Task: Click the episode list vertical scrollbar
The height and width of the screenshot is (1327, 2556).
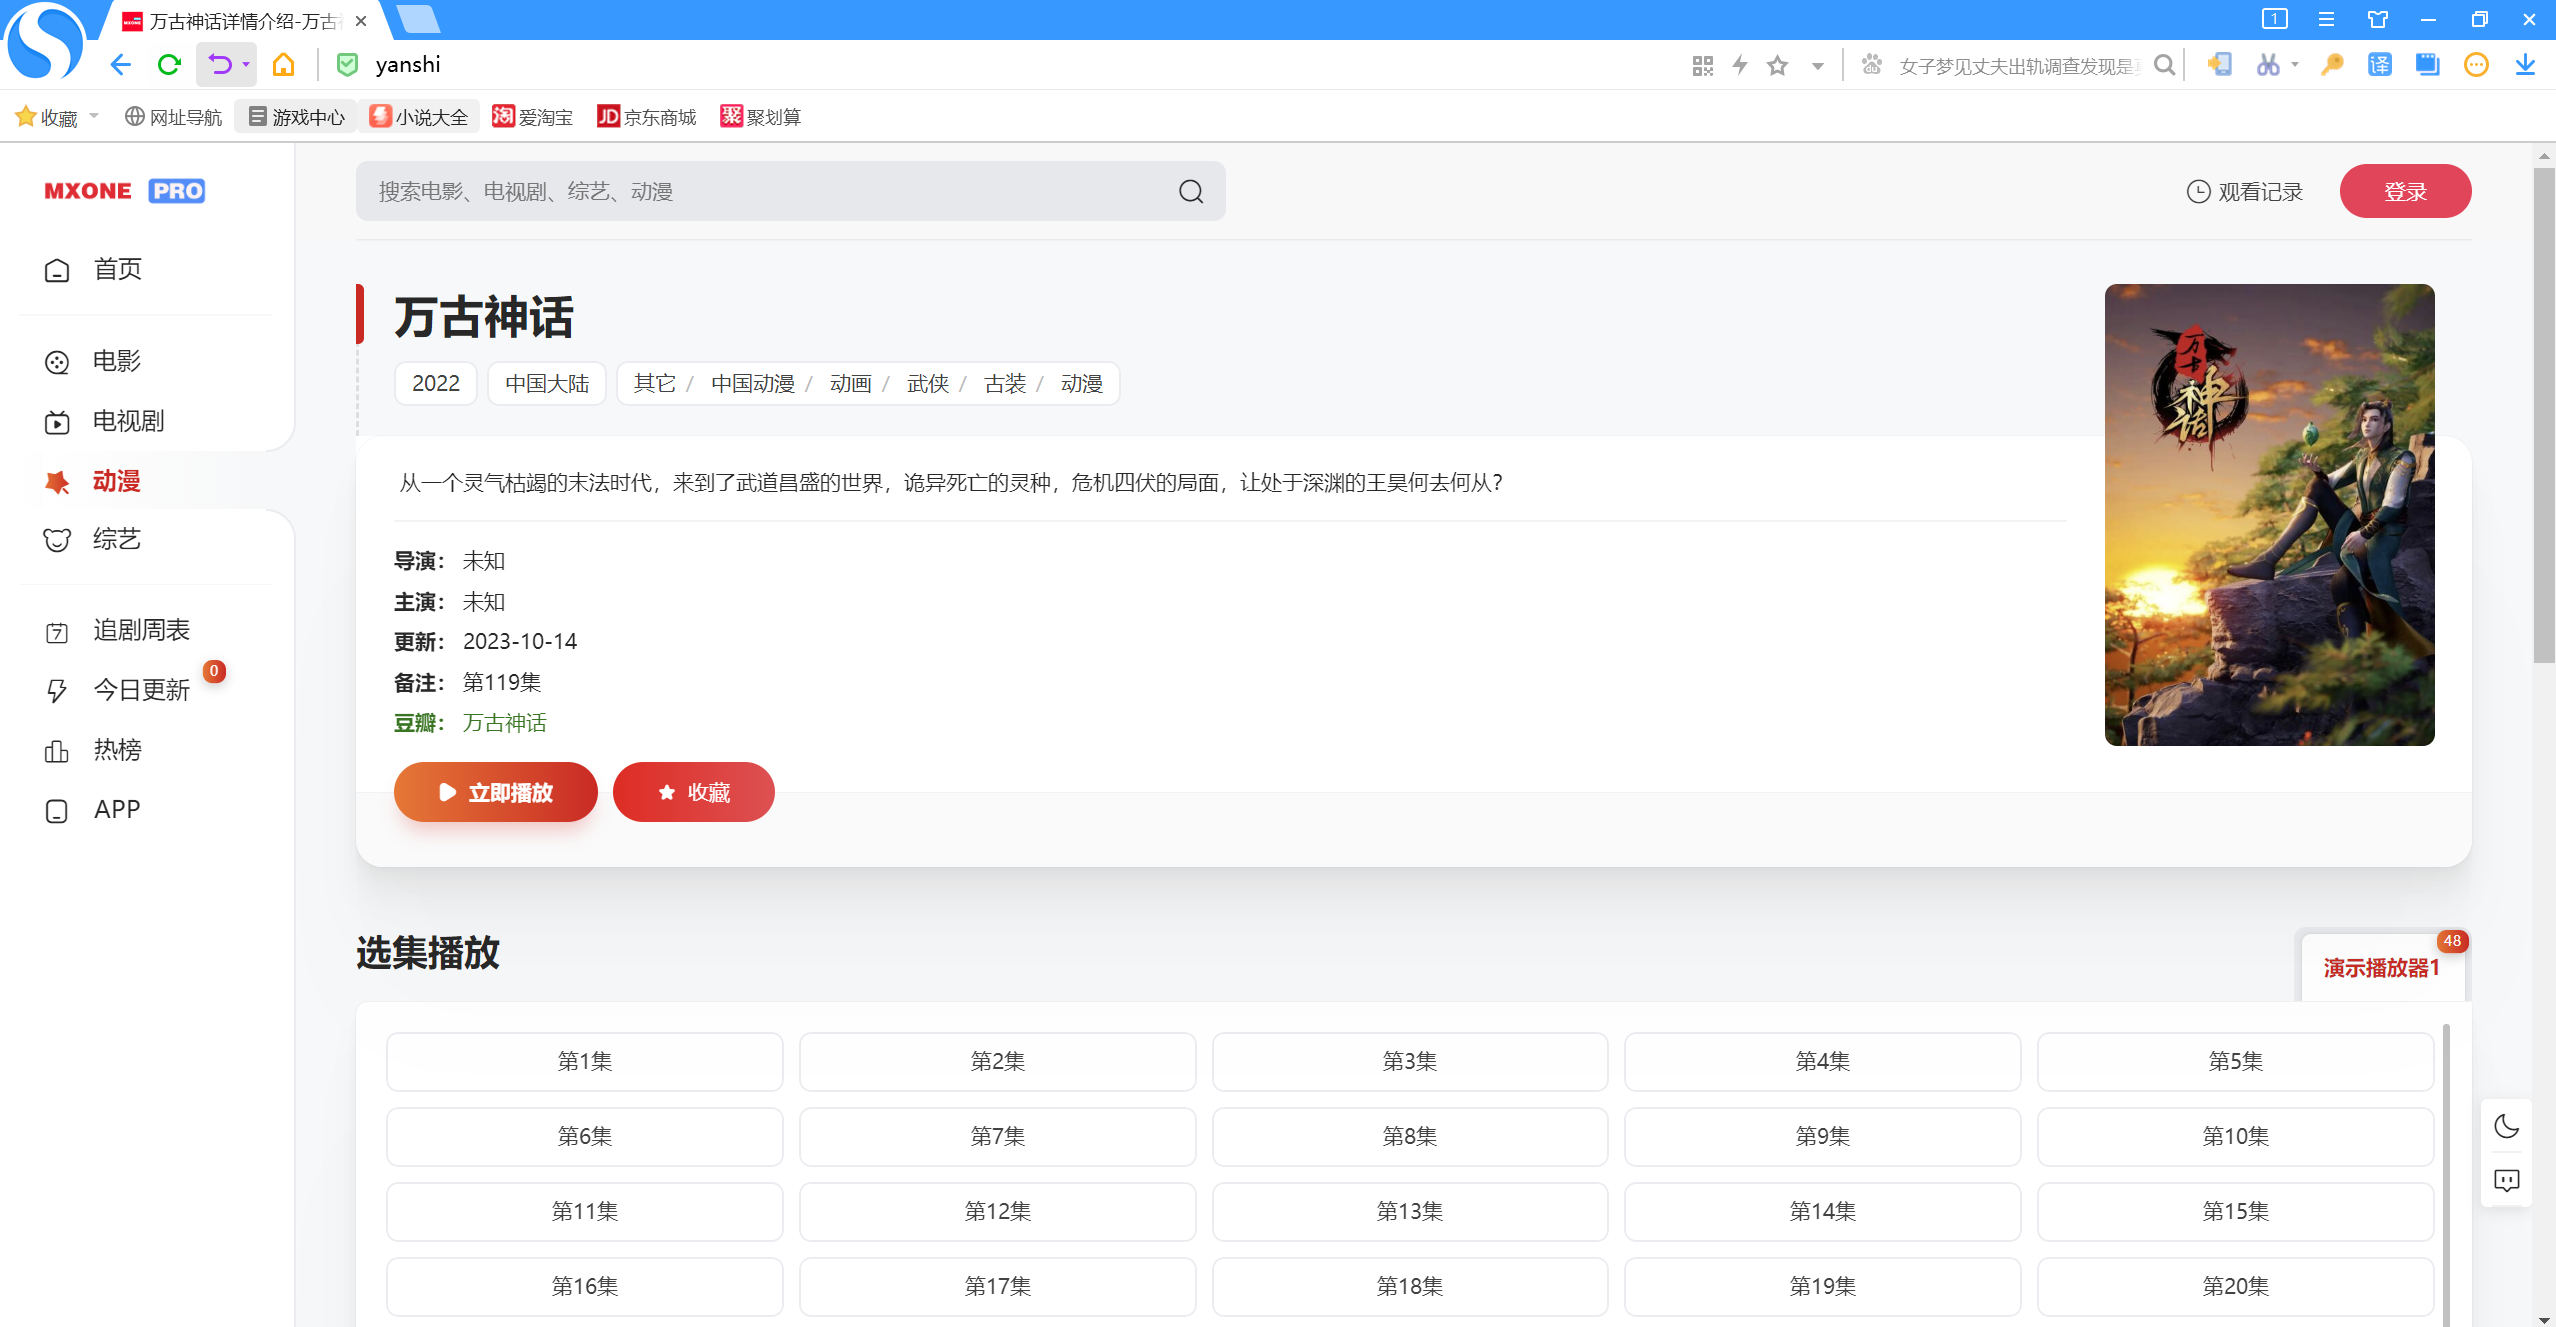Action: (x=2446, y=1170)
